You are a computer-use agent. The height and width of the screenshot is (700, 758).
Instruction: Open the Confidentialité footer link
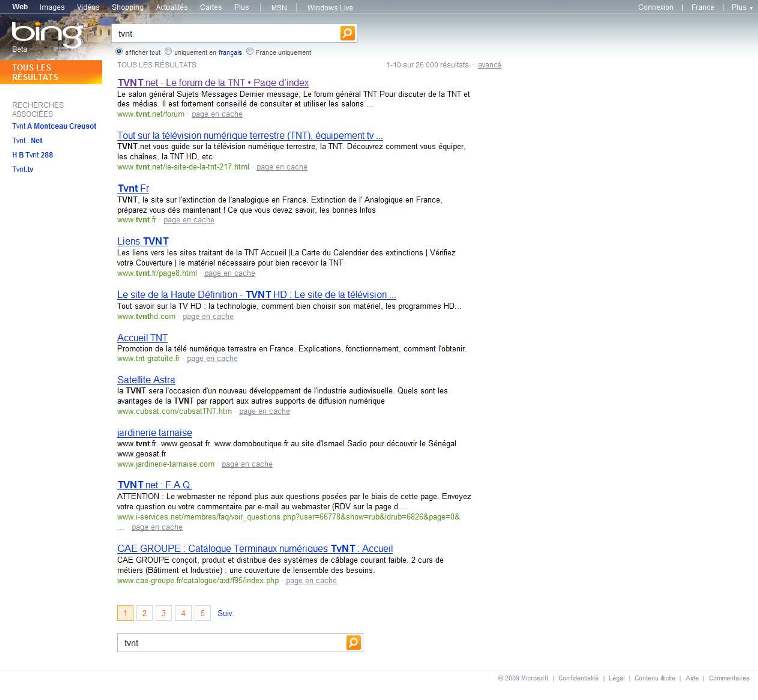[578, 678]
